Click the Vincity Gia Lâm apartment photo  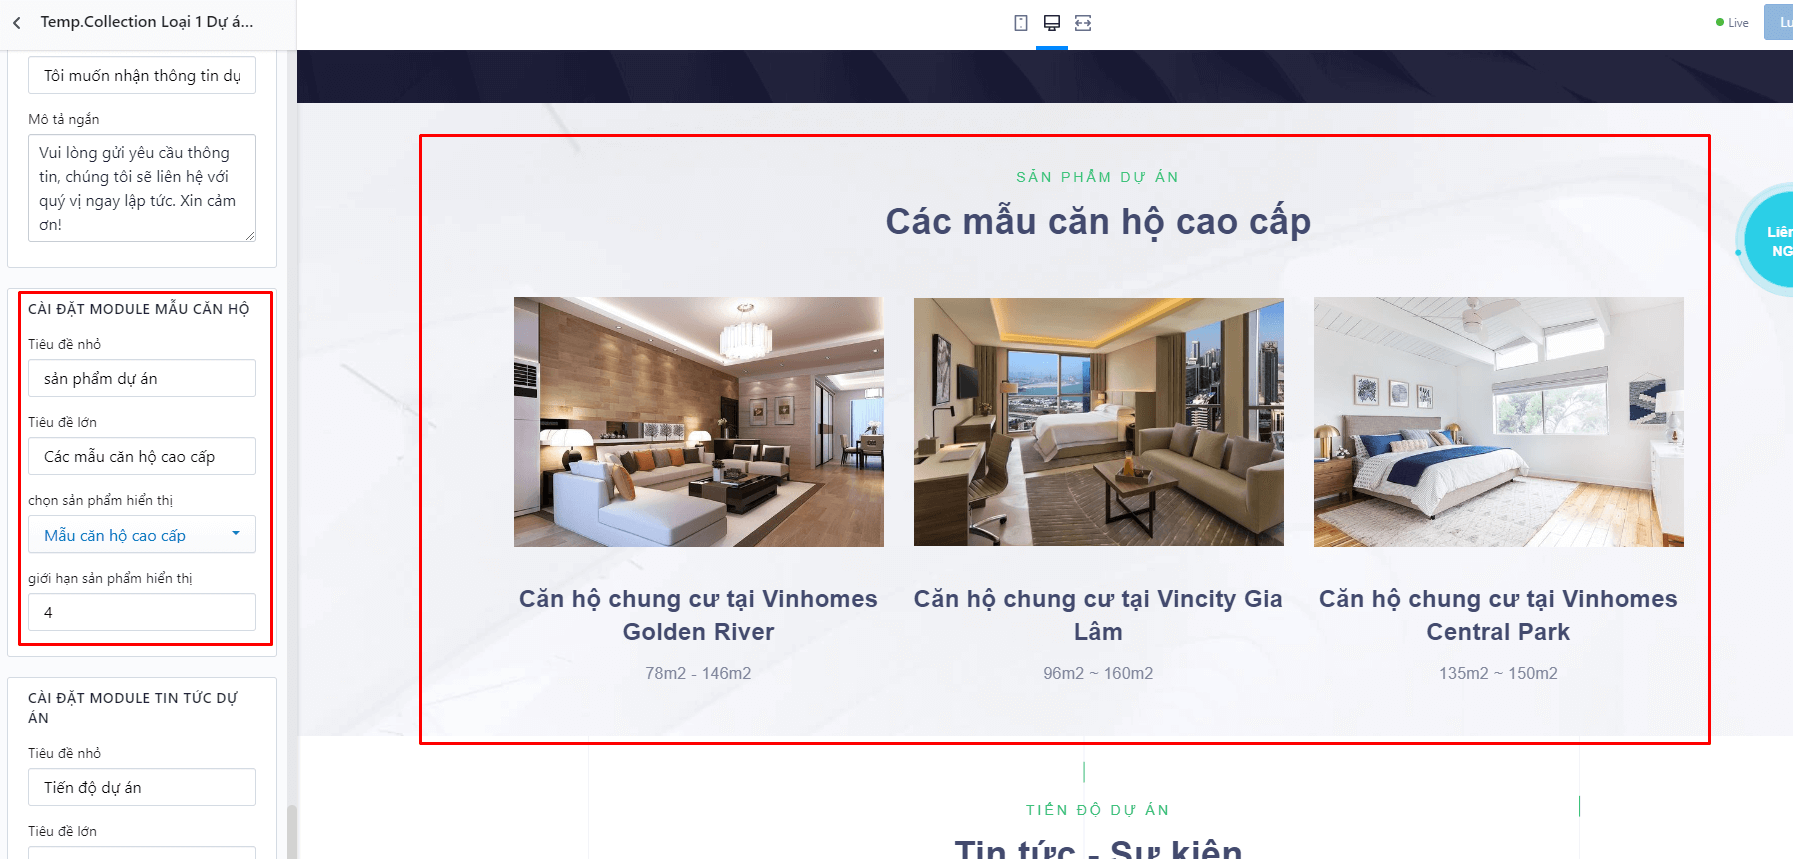[1099, 422]
